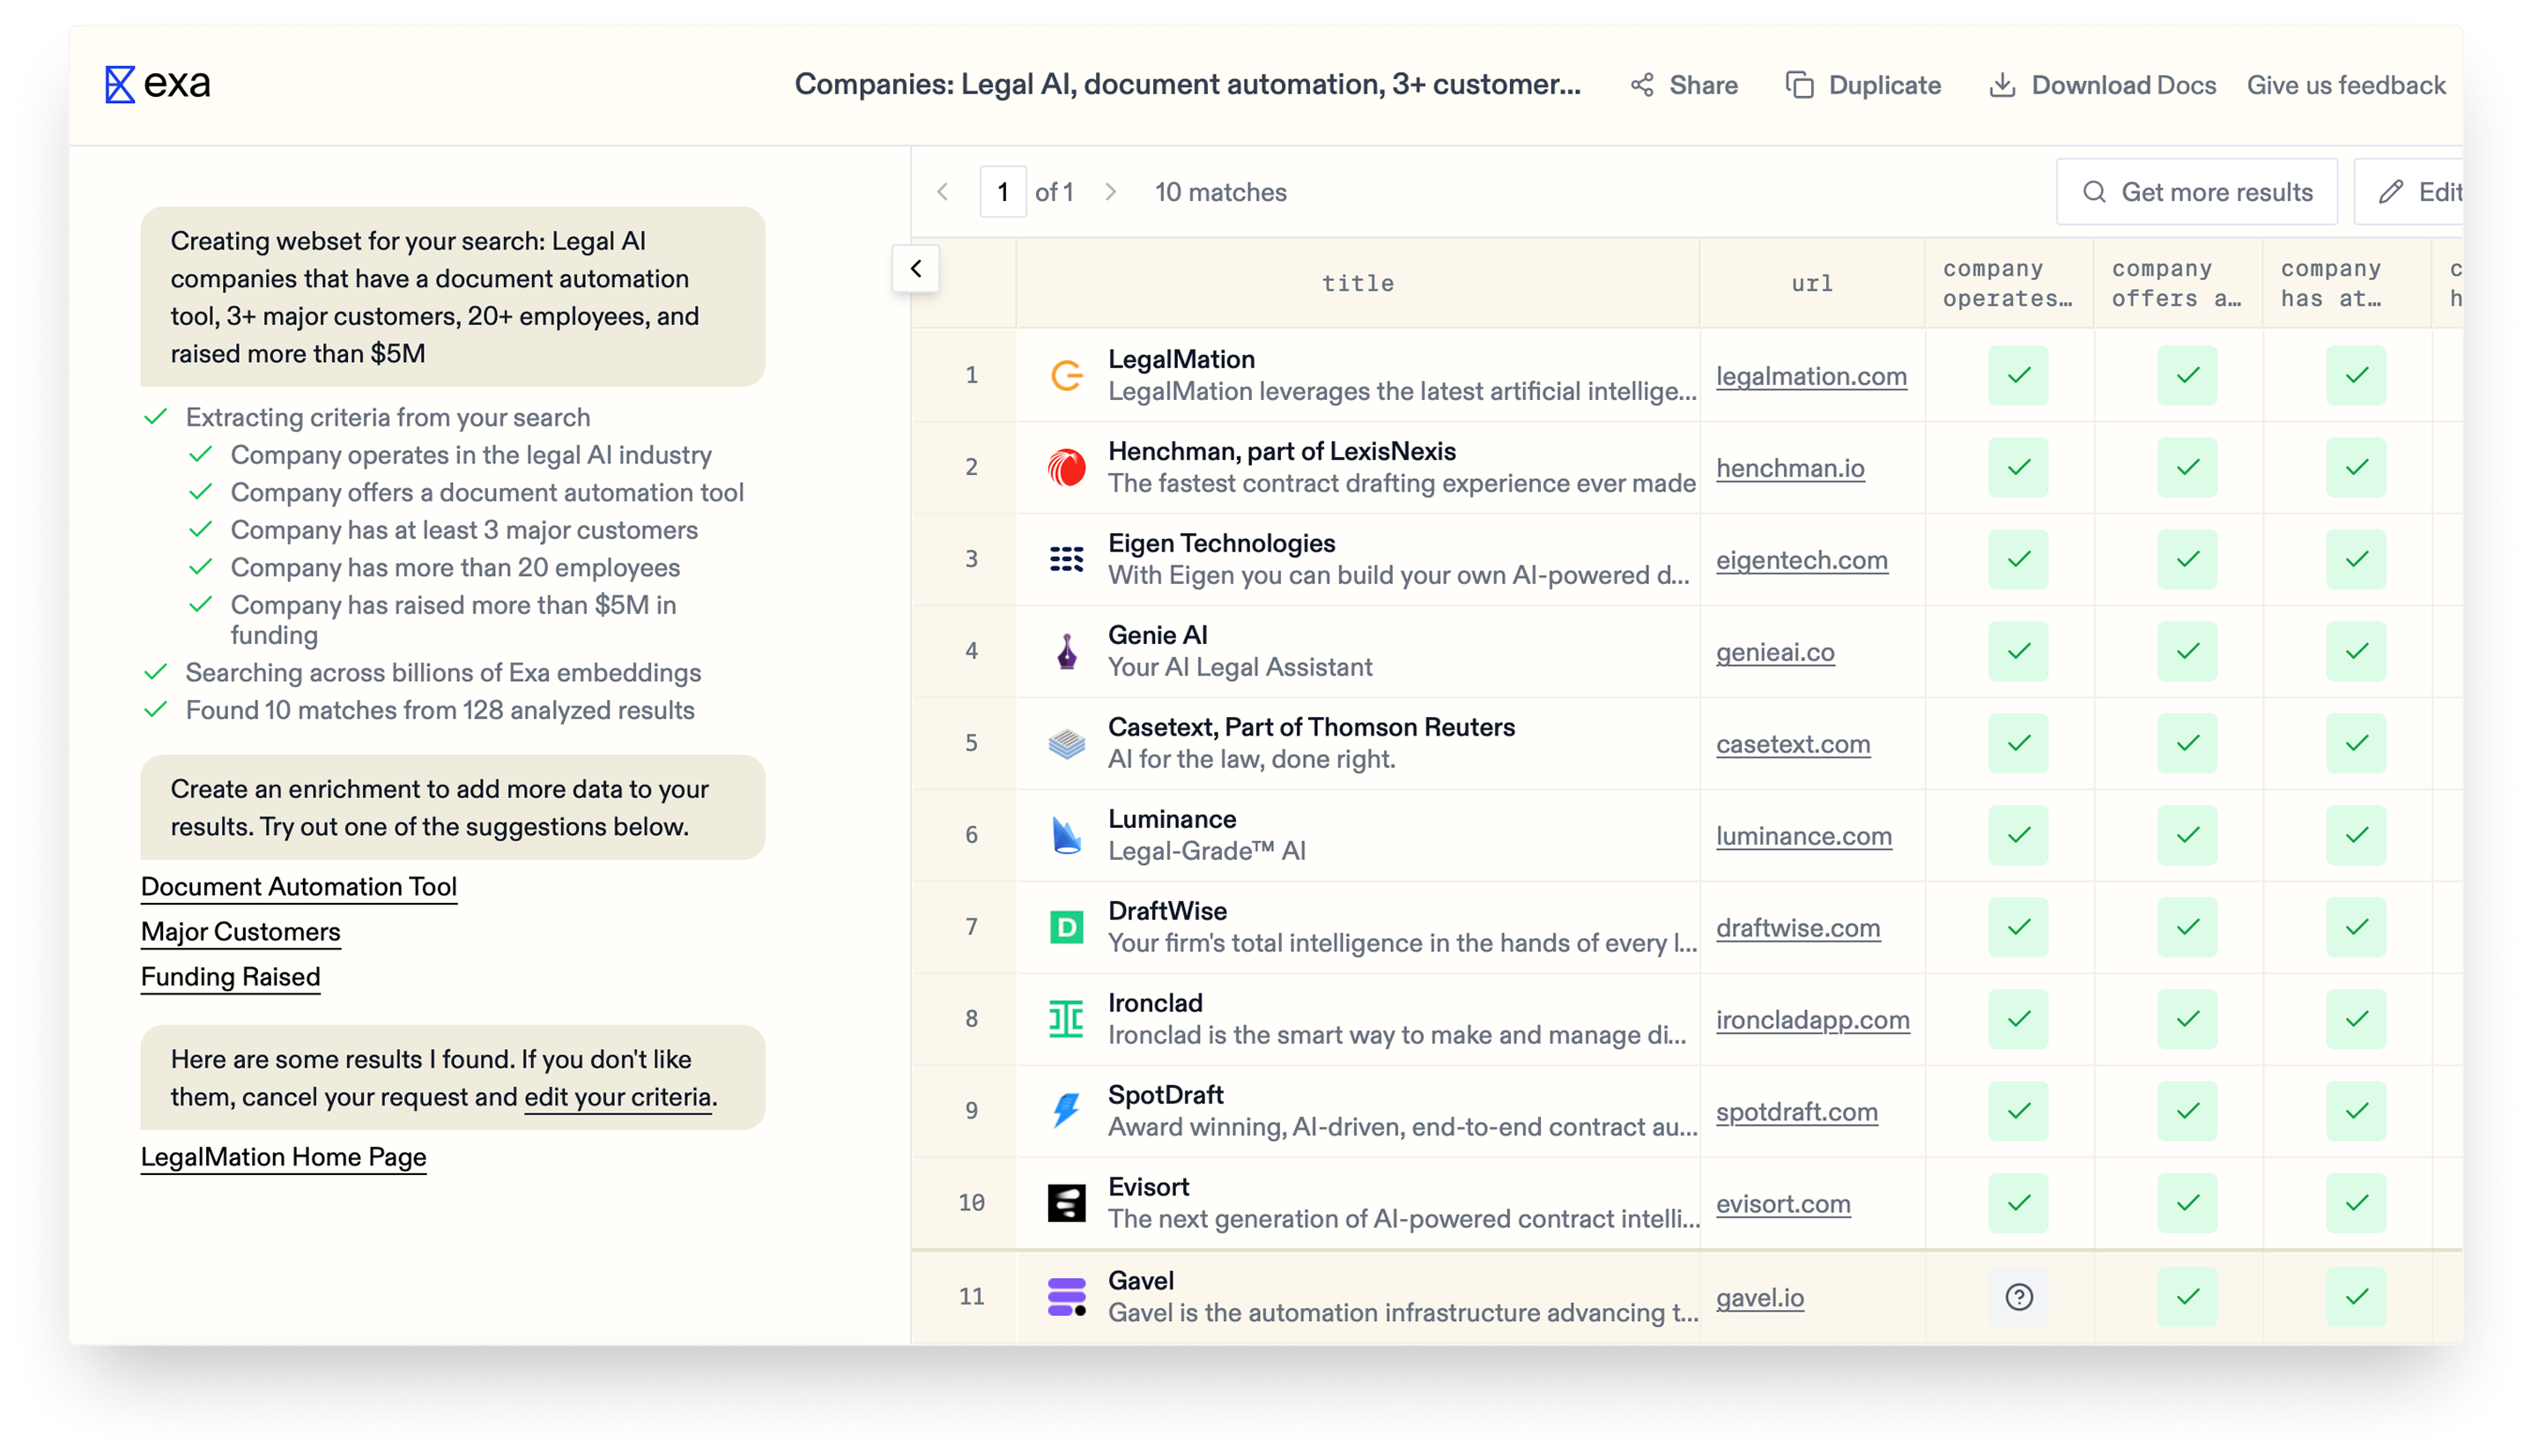Click the LegalMation company logo icon
This screenshot has height=1456, width=2531.
pyautogui.click(x=1066, y=373)
